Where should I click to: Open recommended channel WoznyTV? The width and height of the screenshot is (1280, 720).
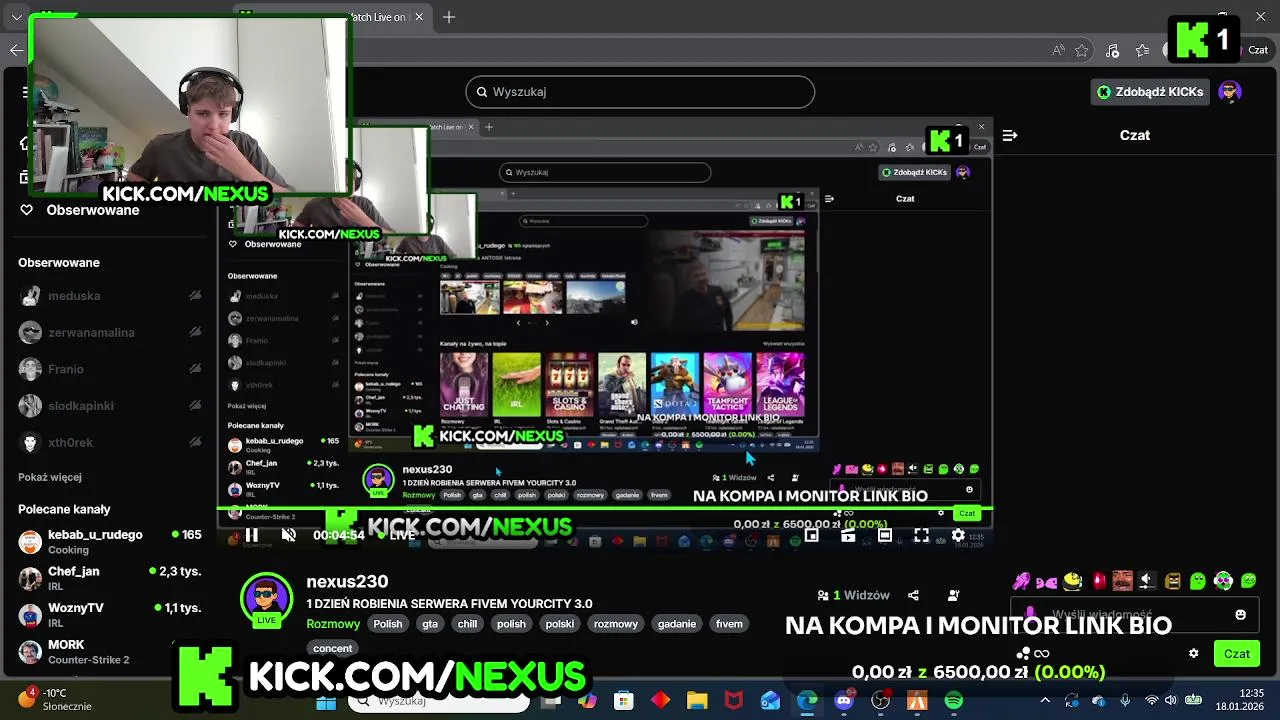tap(110, 614)
